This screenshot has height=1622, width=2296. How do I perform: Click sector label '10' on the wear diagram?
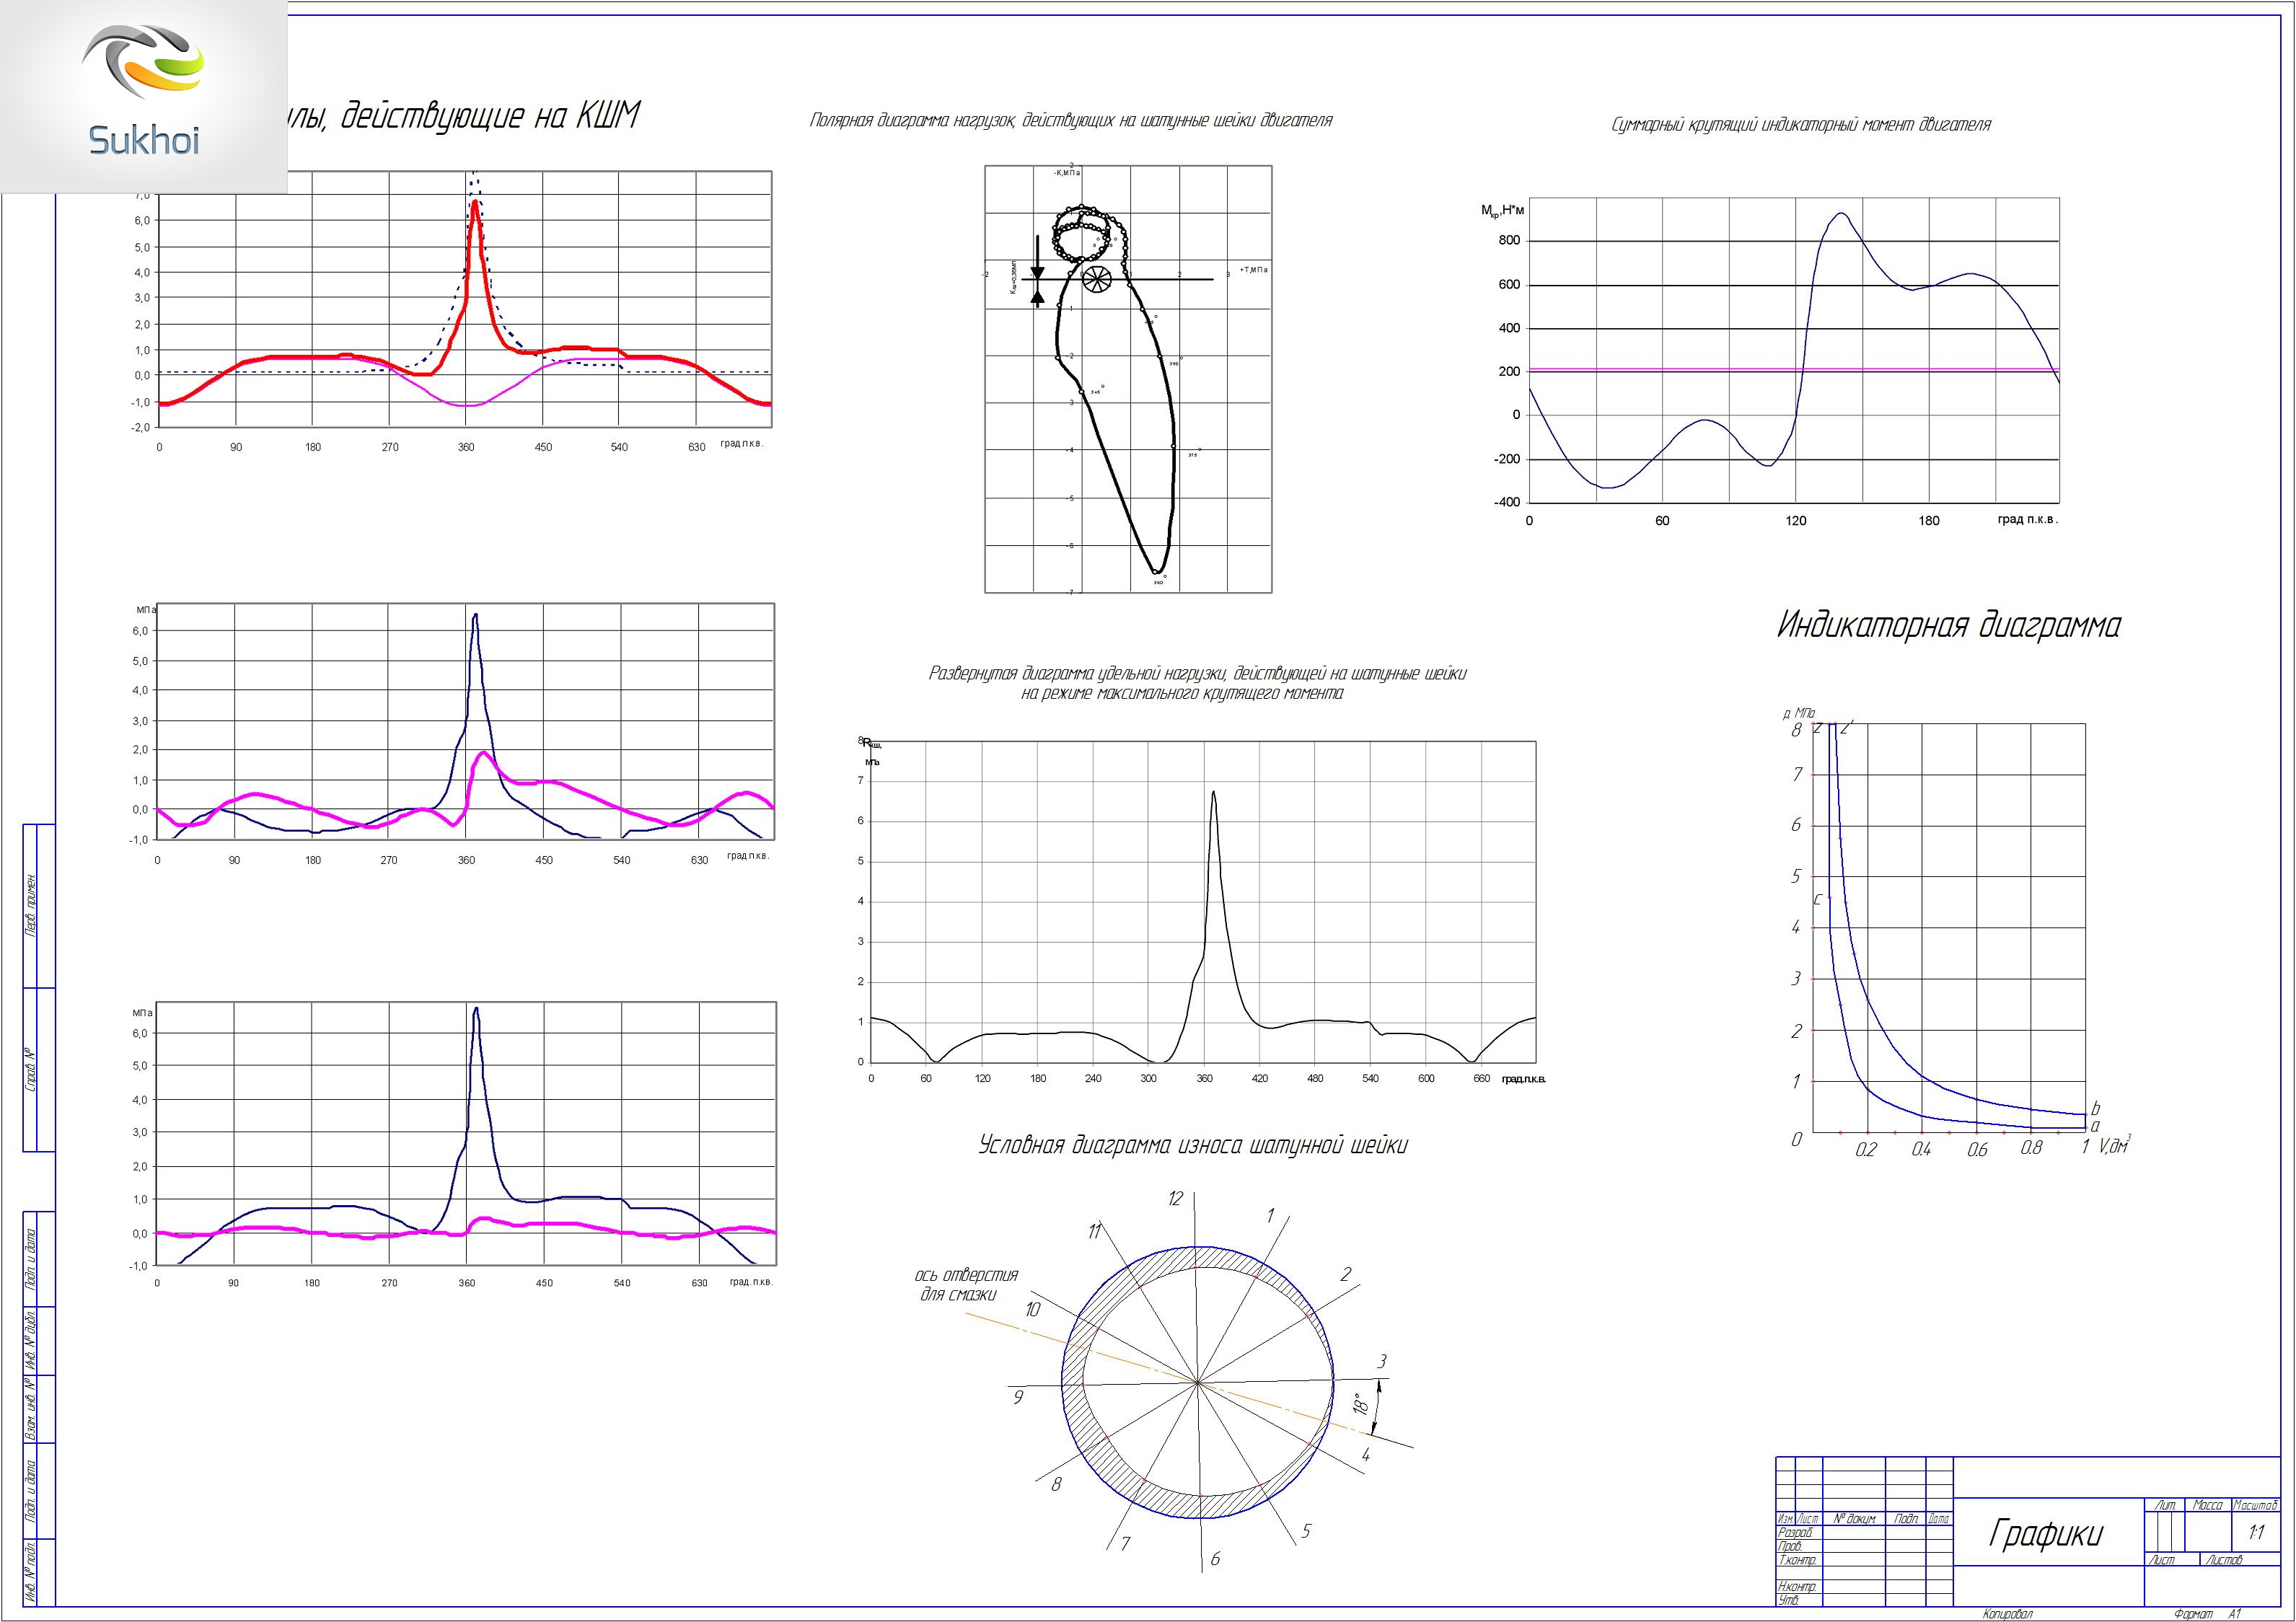[x=1033, y=1309]
